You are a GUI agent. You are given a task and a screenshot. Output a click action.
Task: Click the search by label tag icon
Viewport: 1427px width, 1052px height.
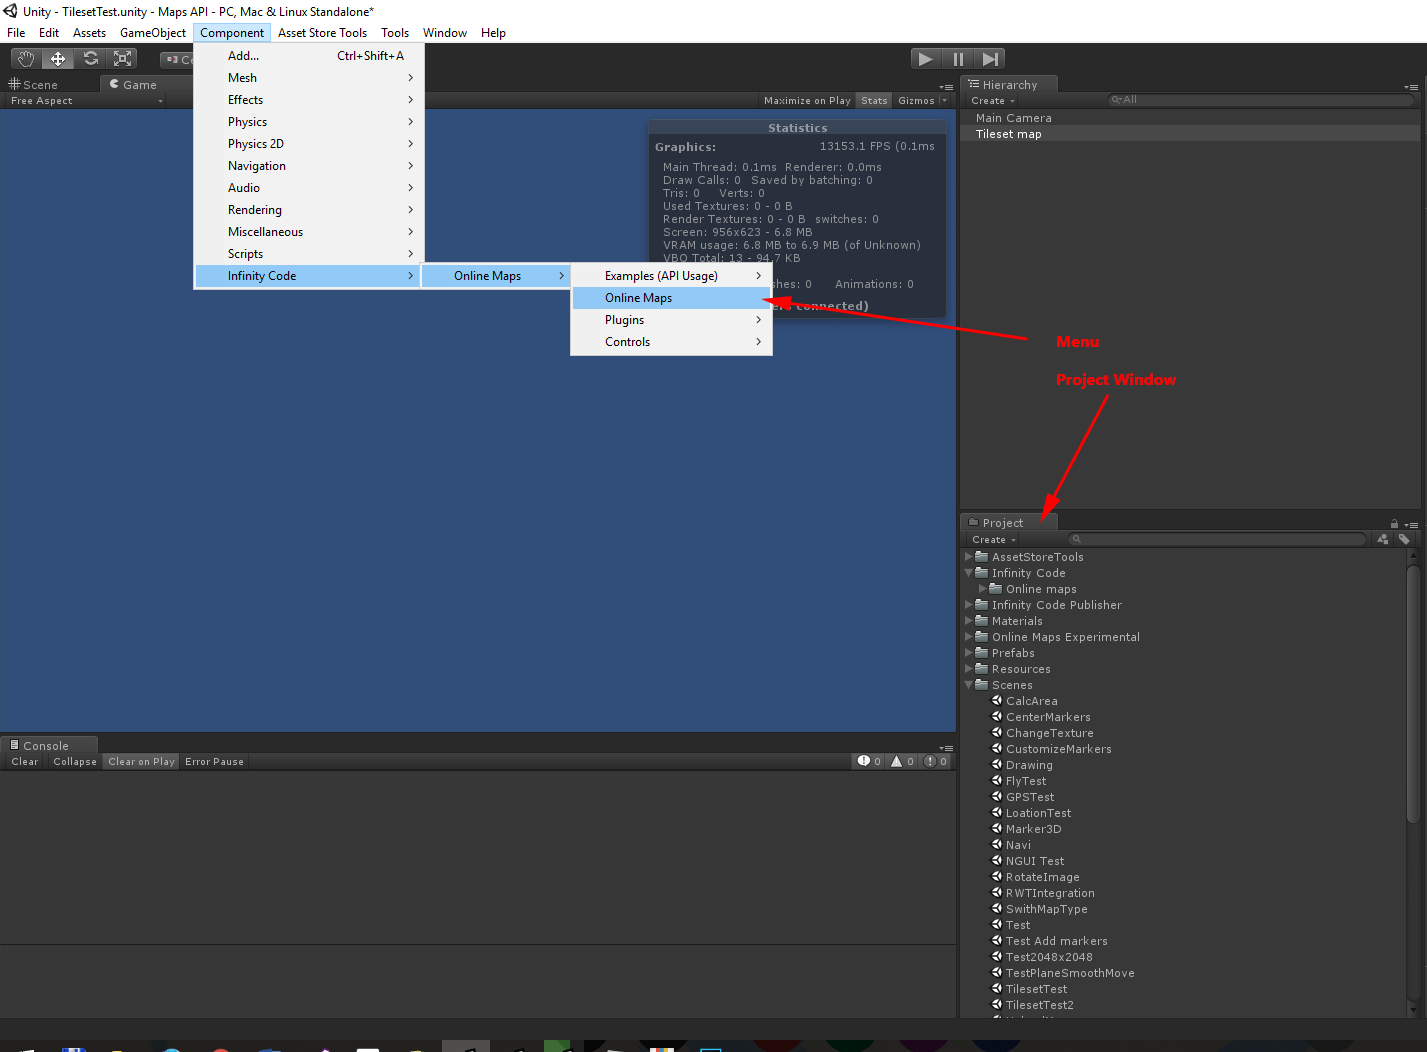[x=1404, y=539]
